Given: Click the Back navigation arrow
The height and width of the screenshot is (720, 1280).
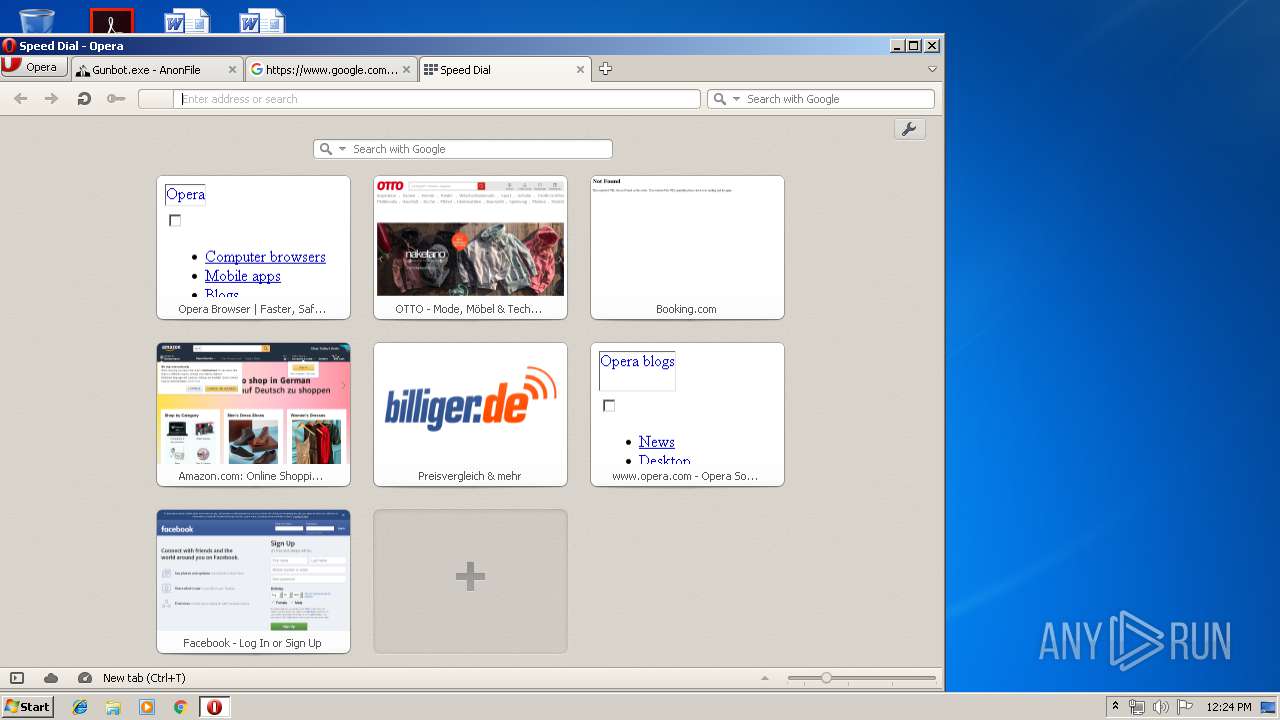Looking at the screenshot, I should (20, 99).
